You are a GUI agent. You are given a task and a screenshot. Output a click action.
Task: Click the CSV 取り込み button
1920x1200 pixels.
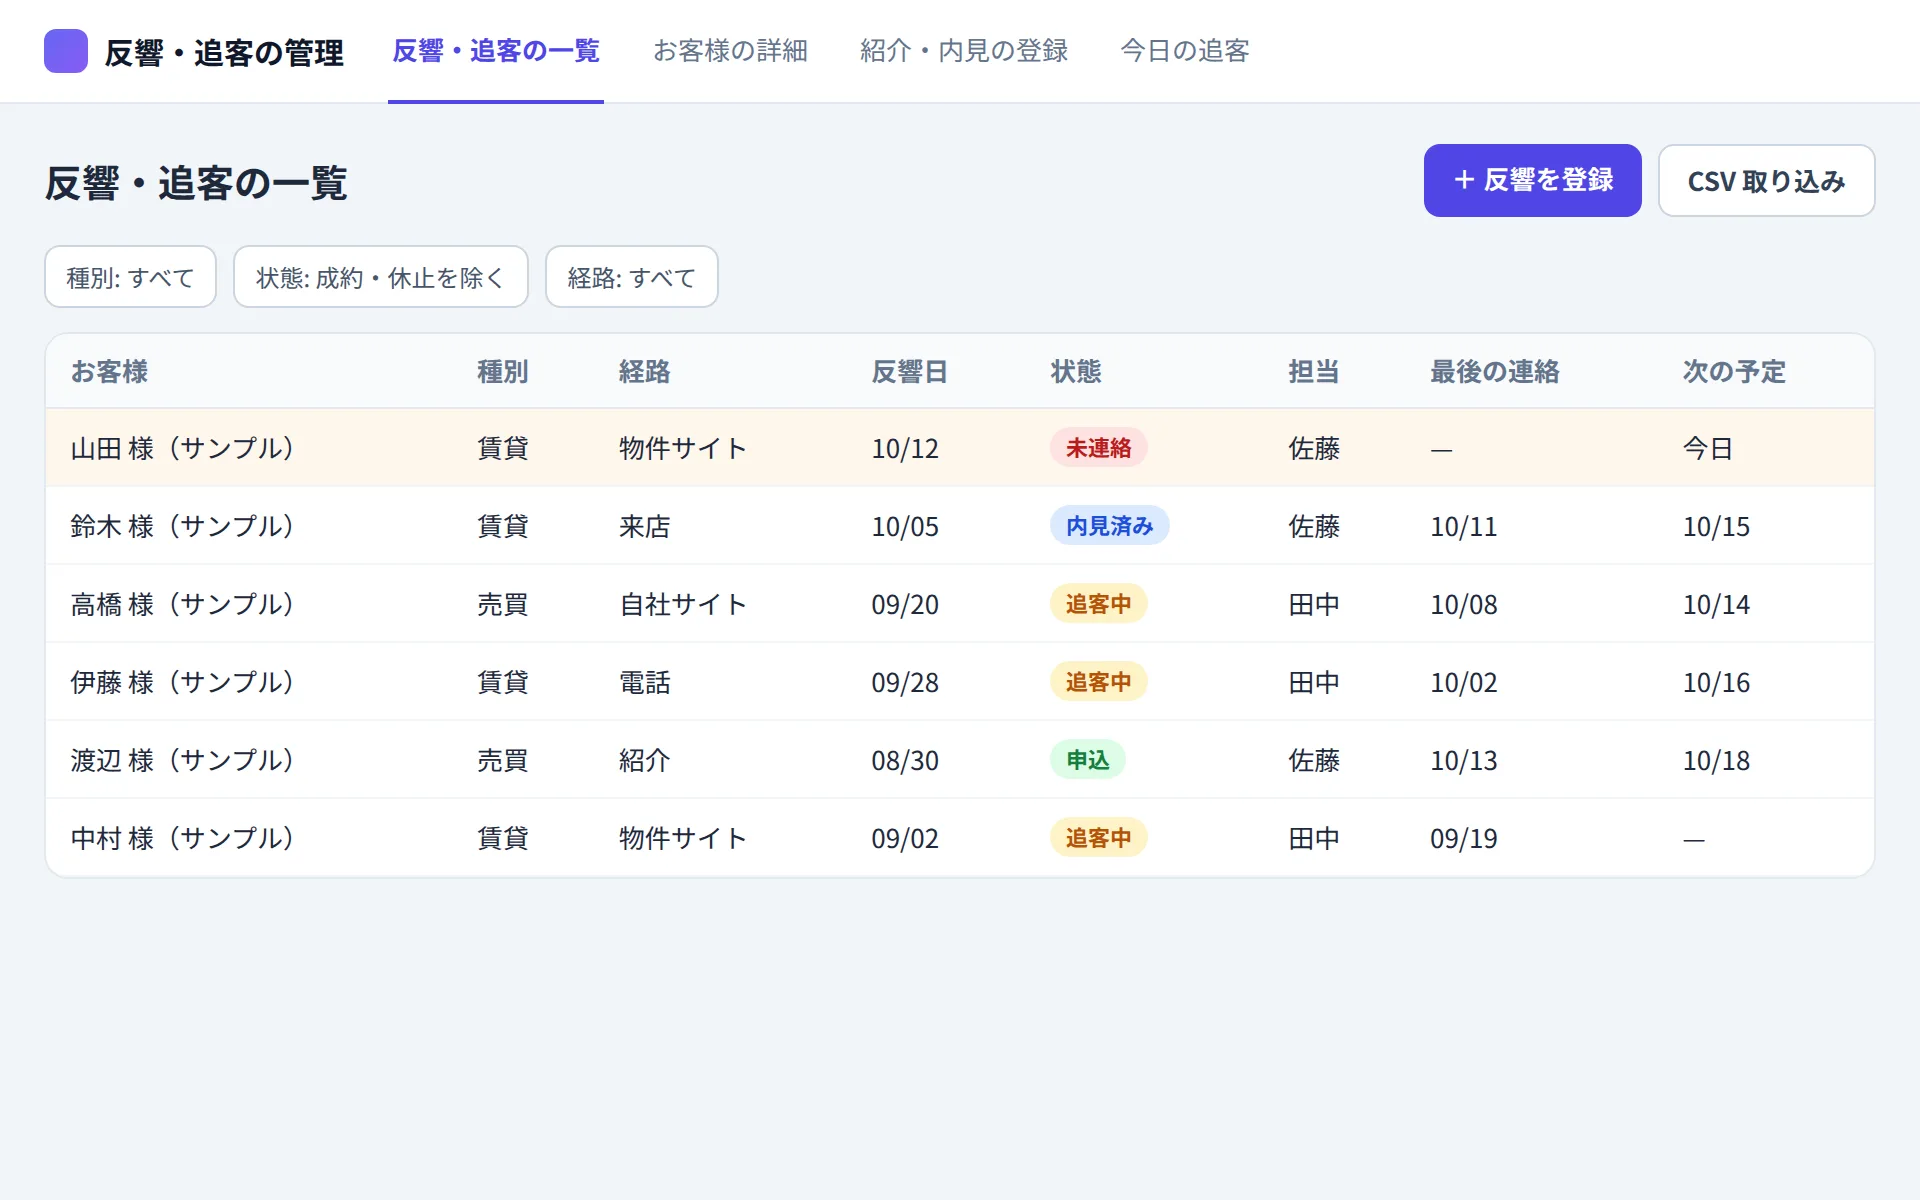(x=1766, y=180)
